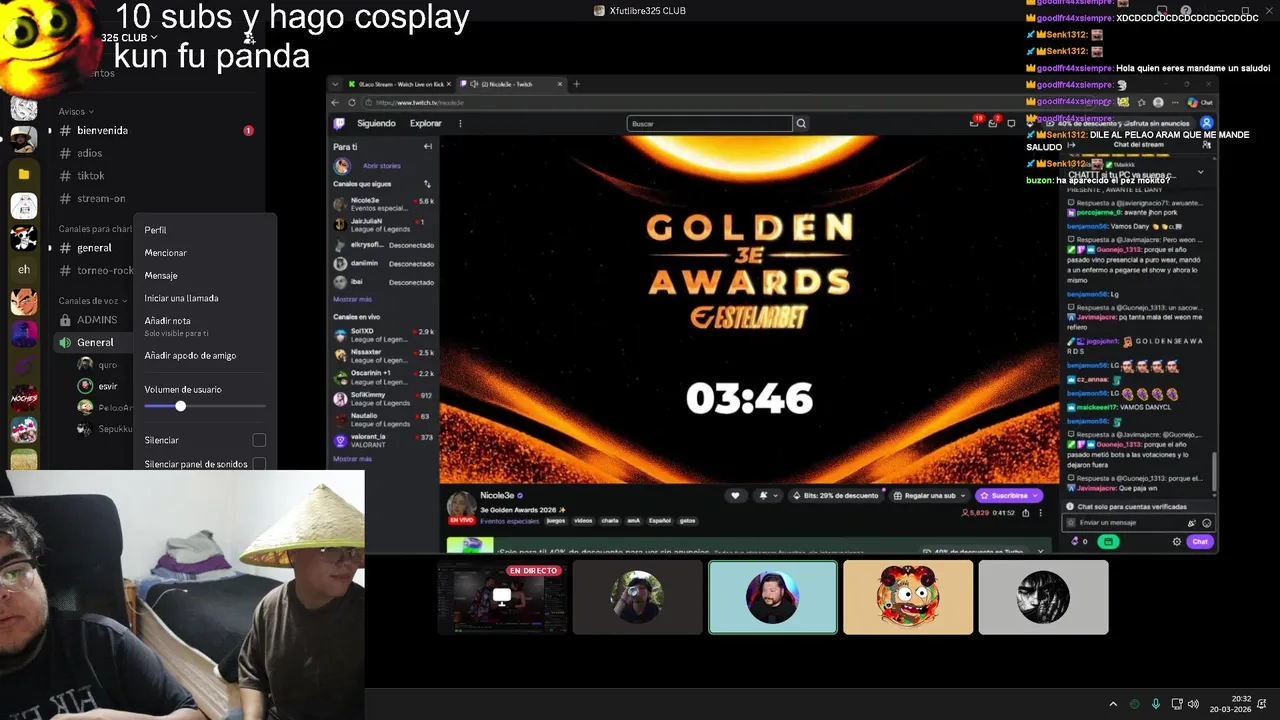The height and width of the screenshot is (720, 1280).
Task: Choose Mencionar in the context menu
Action: (x=165, y=253)
